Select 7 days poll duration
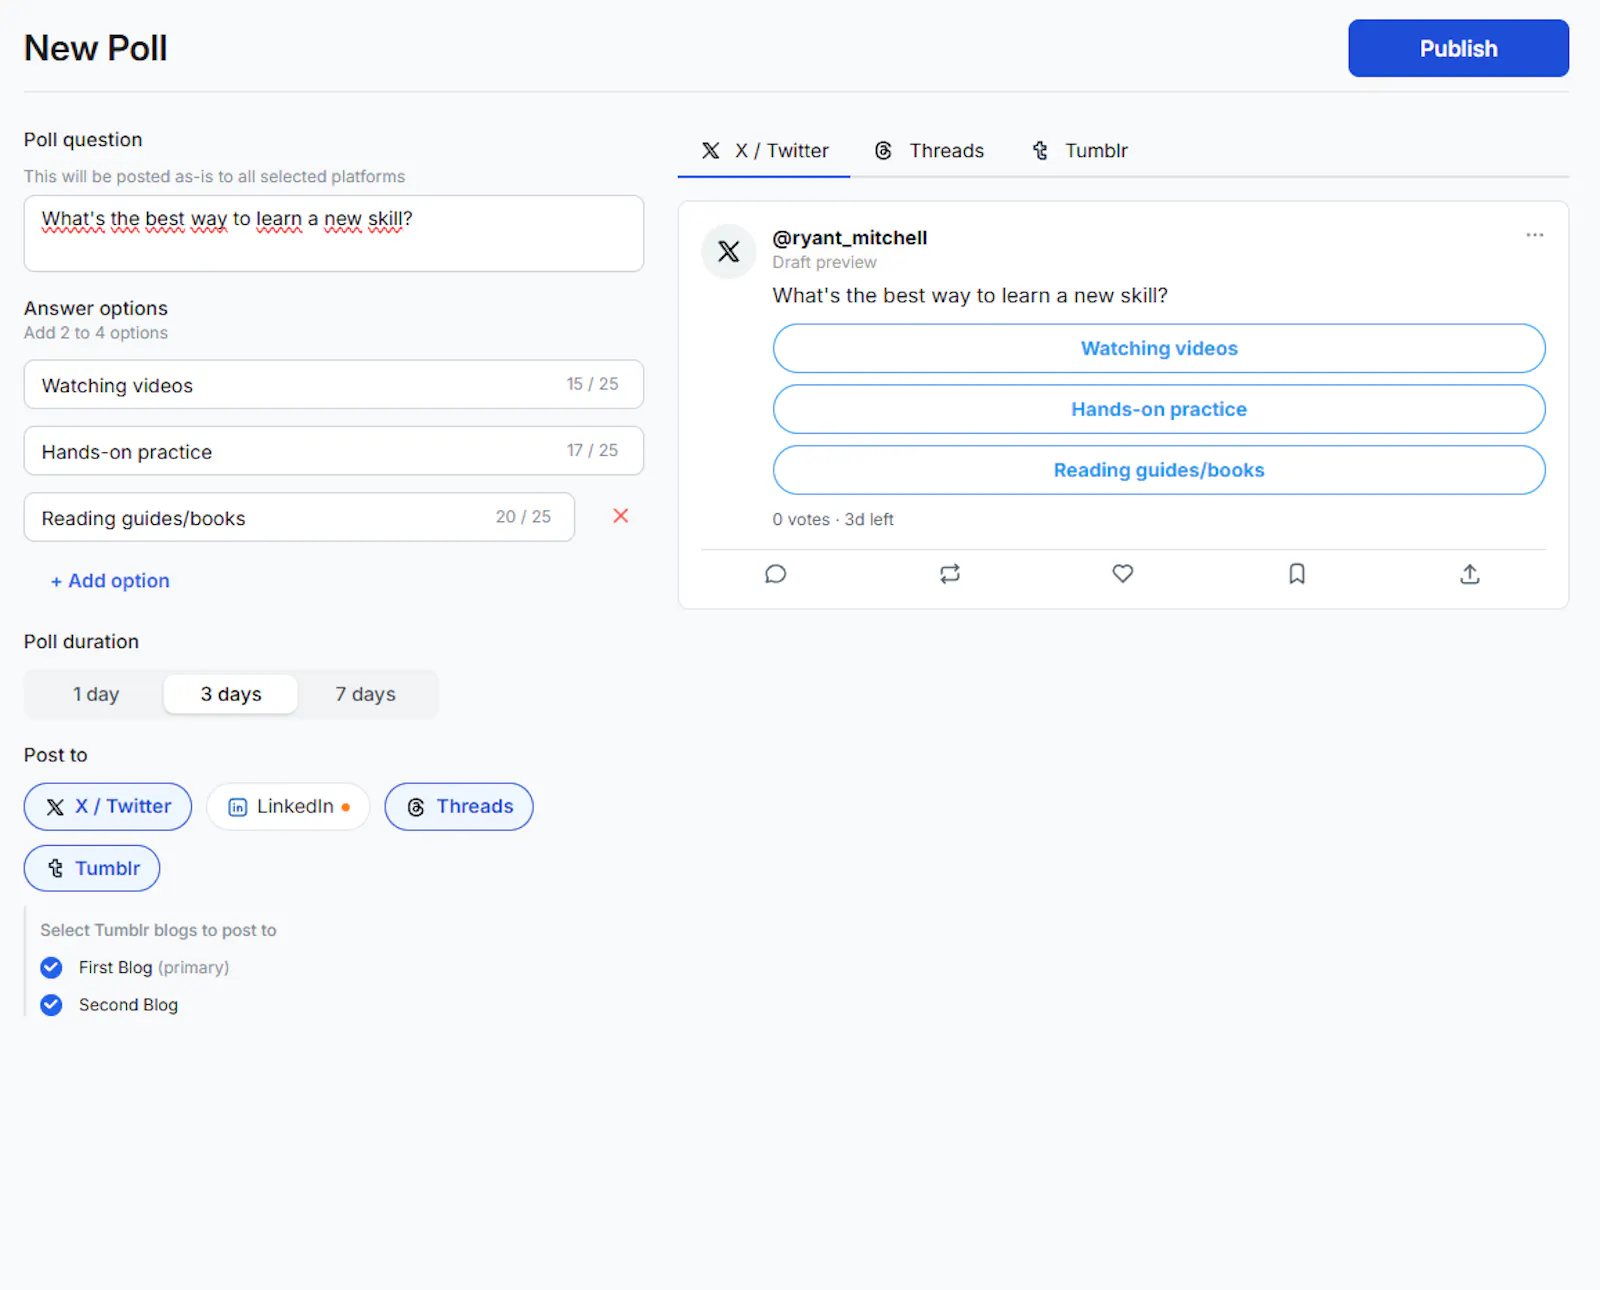 366,694
